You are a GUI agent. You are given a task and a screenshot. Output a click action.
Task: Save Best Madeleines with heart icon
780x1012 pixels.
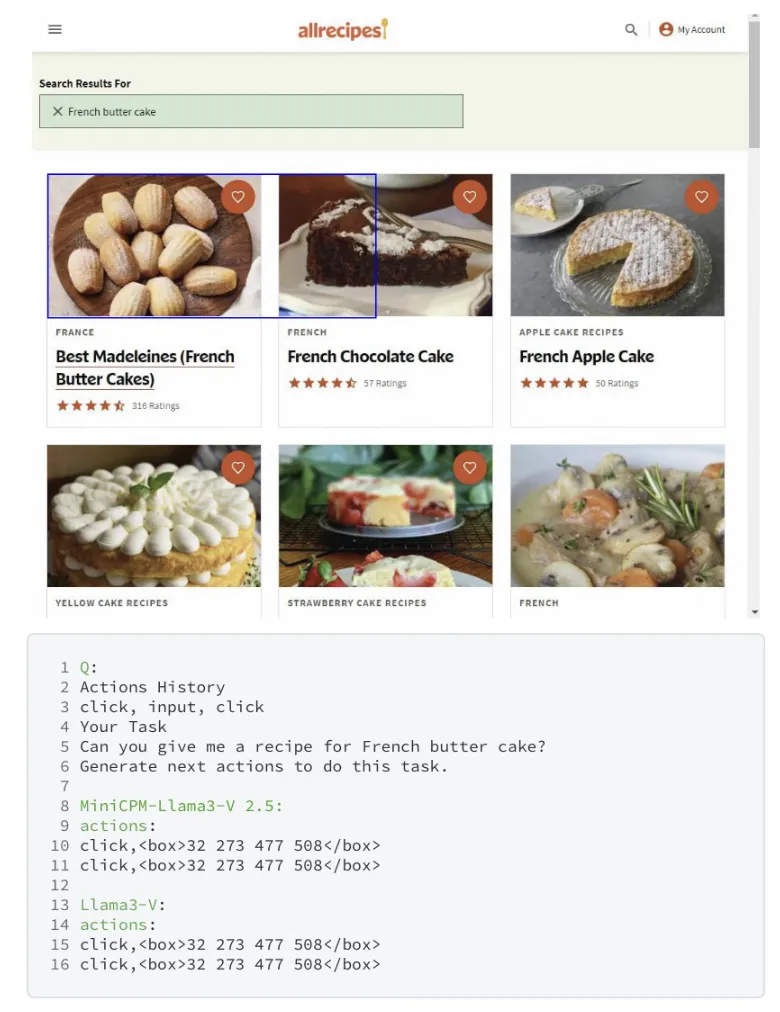click(x=238, y=197)
